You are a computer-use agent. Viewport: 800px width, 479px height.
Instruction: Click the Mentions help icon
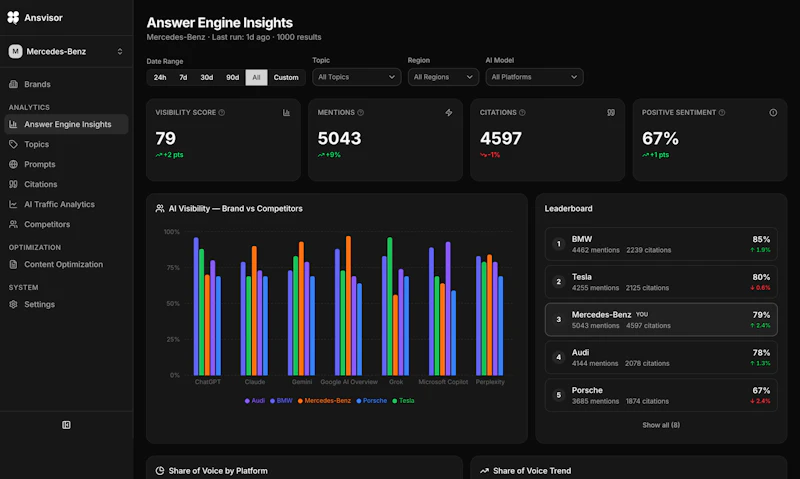pos(360,112)
